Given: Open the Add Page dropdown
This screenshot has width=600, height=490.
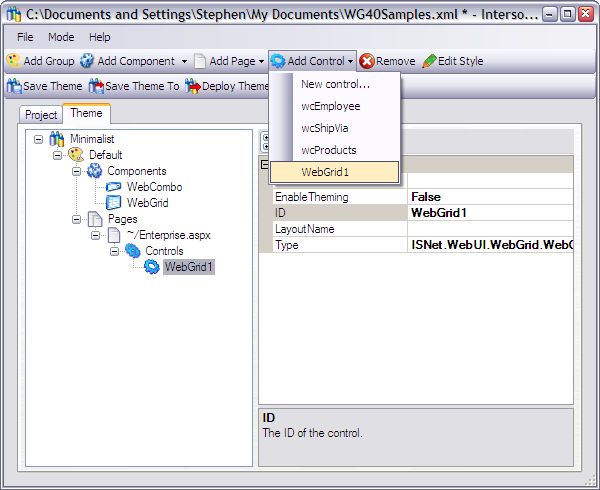Looking at the screenshot, I should pyautogui.click(x=261, y=62).
